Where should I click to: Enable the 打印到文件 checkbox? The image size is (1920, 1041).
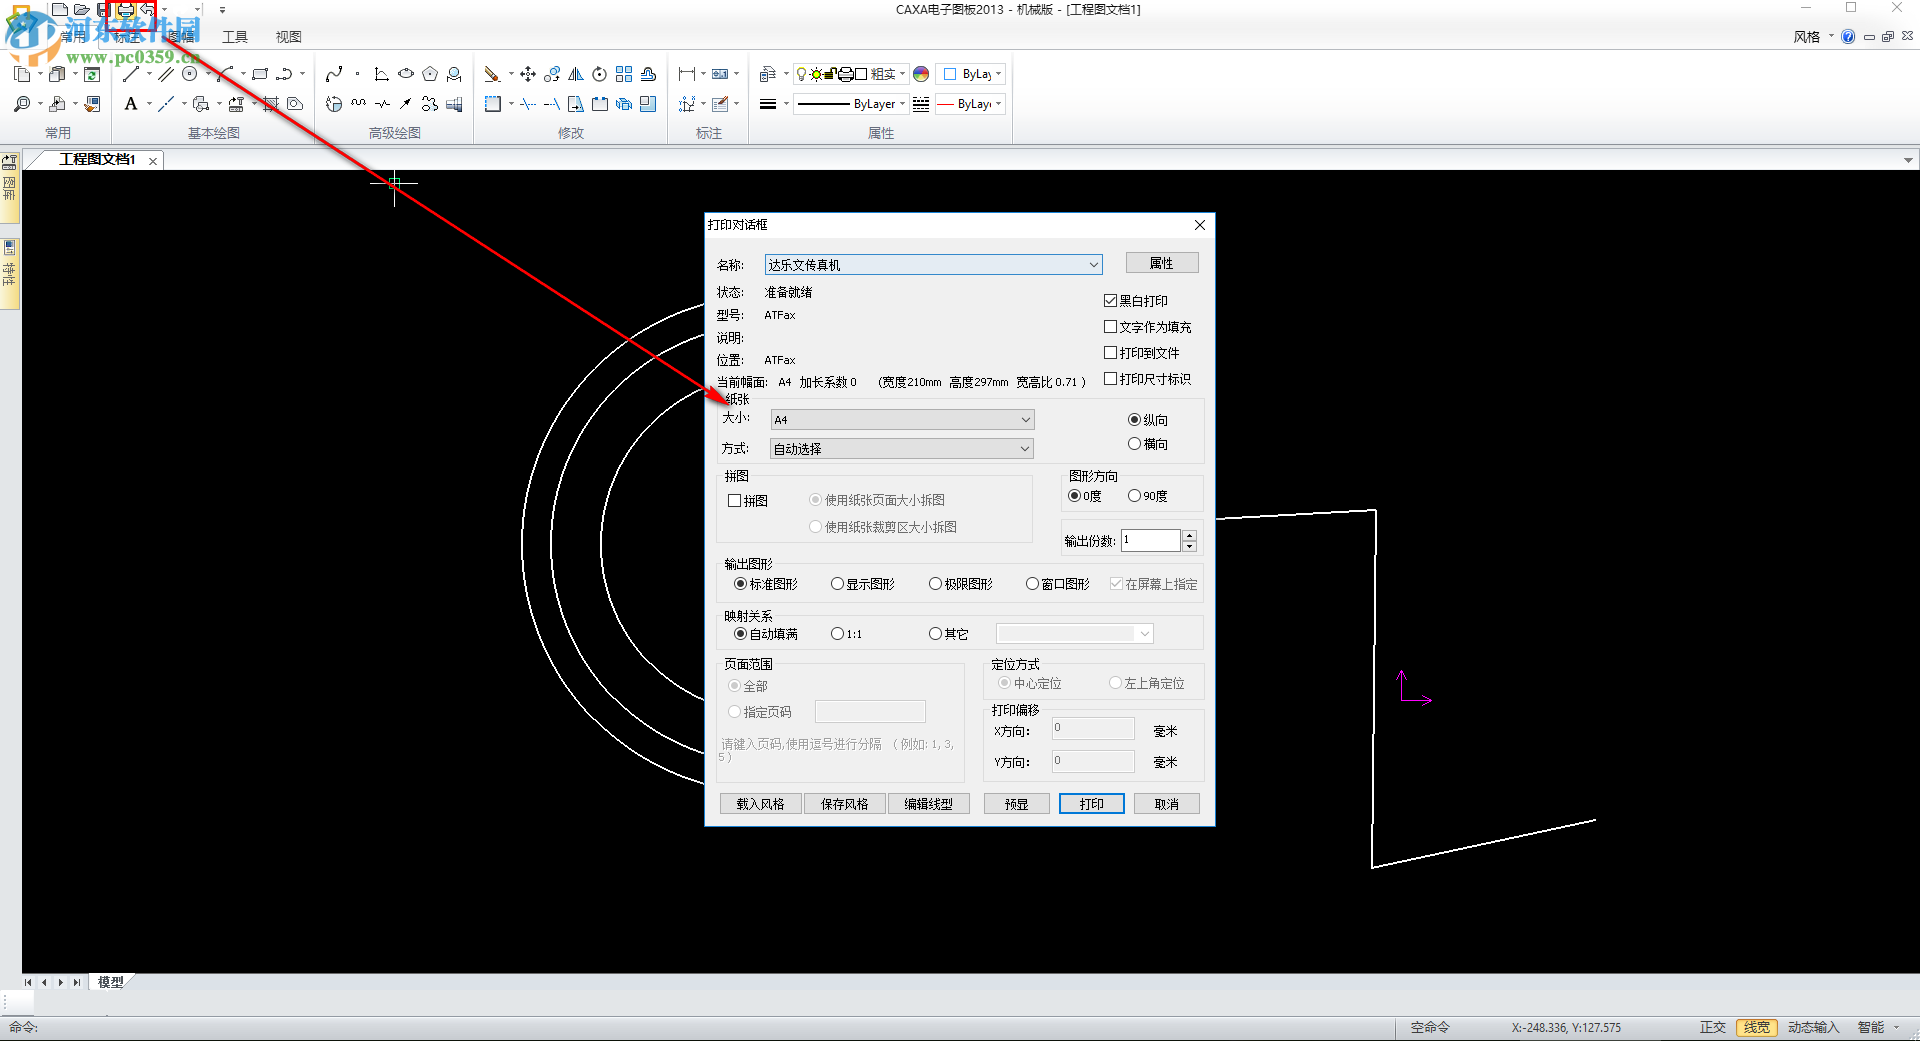pos(1110,353)
